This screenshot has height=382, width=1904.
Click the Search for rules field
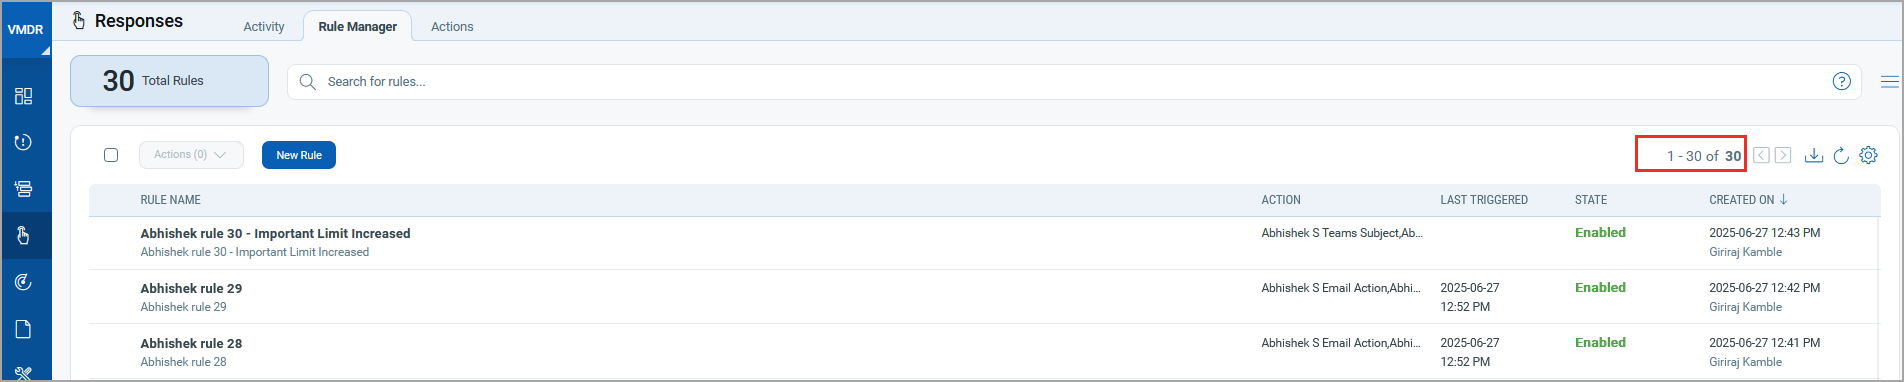click(1074, 82)
